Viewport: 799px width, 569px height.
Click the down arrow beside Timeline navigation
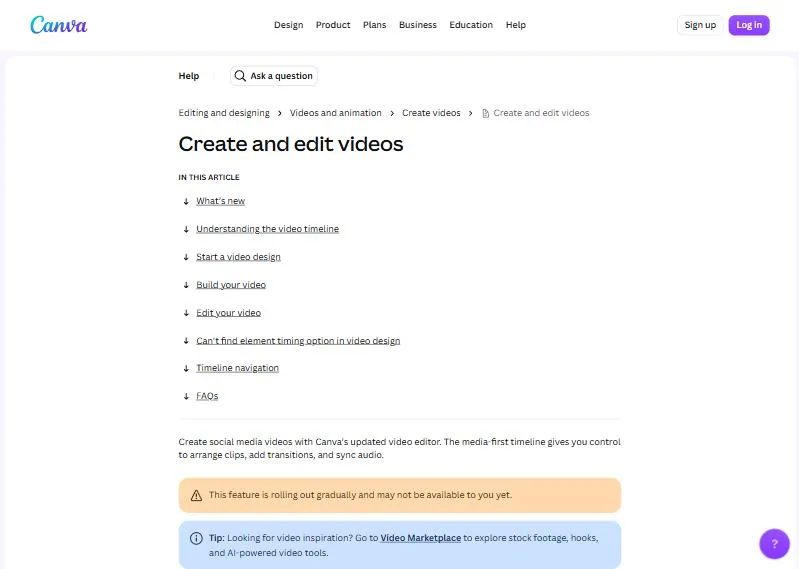click(186, 368)
